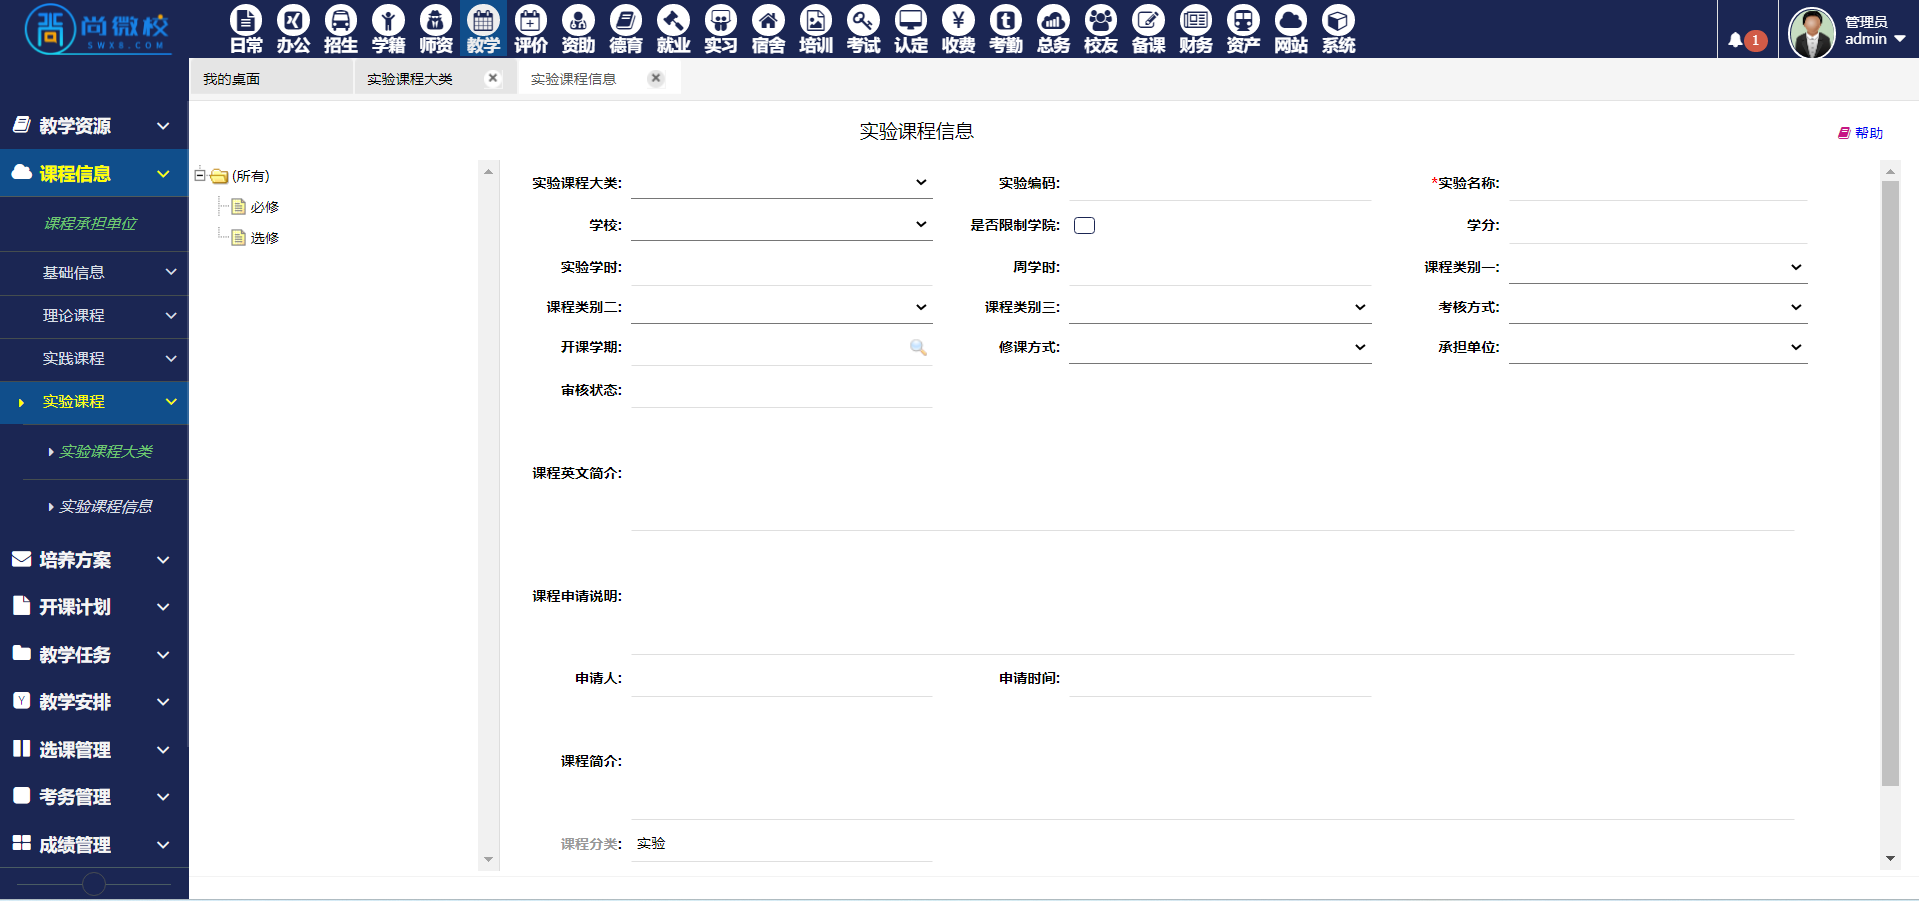Open the 修课方式 dropdown
1919x901 pixels.
click(1220, 347)
